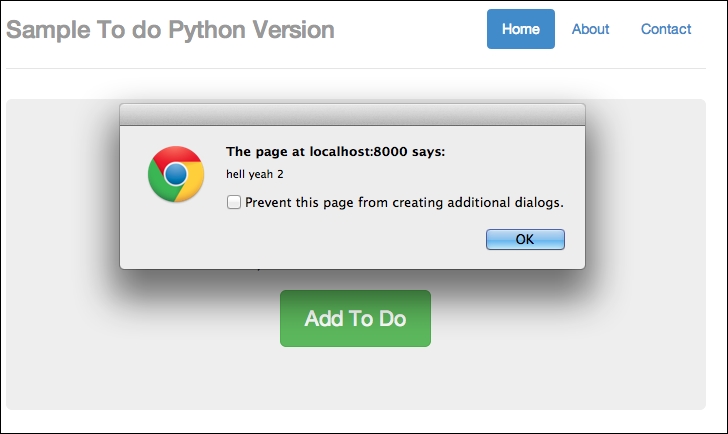The width and height of the screenshot is (728, 434).
Task: Open the Contact navigation link
Action: [x=666, y=29]
